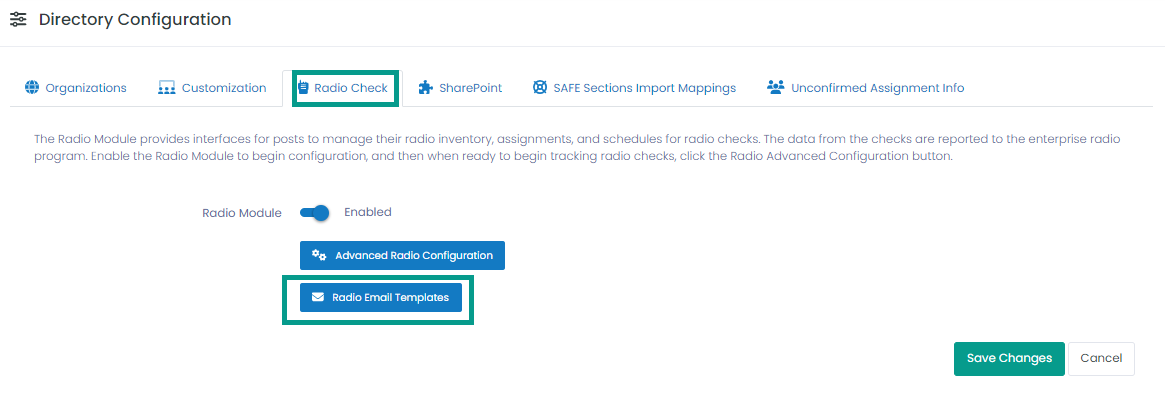Open Advanced Radio Configuration
Viewport: 1165px width, 412px height.
click(x=403, y=255)
